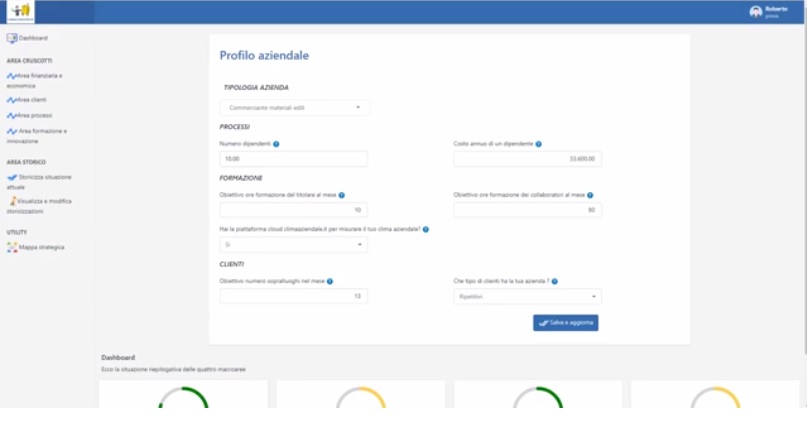Click help icon for Costo annuo di un dipendente
The image size is (807, 422).
point(539,144)
